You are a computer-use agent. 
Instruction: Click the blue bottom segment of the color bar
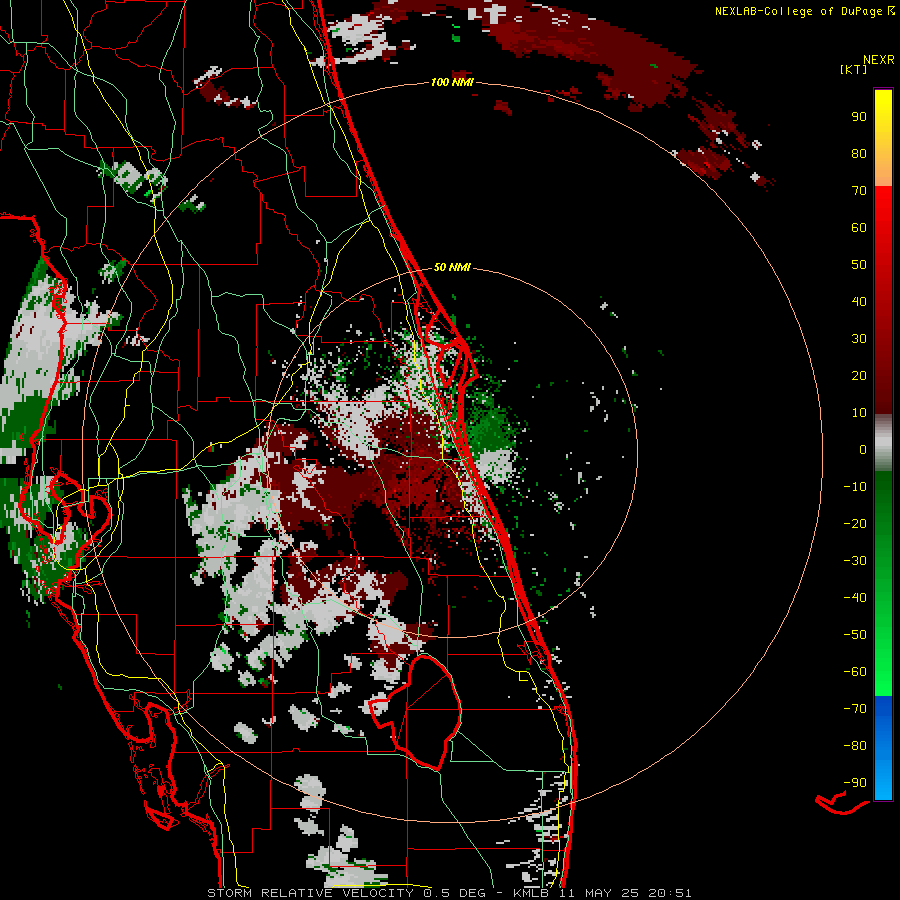883,748
